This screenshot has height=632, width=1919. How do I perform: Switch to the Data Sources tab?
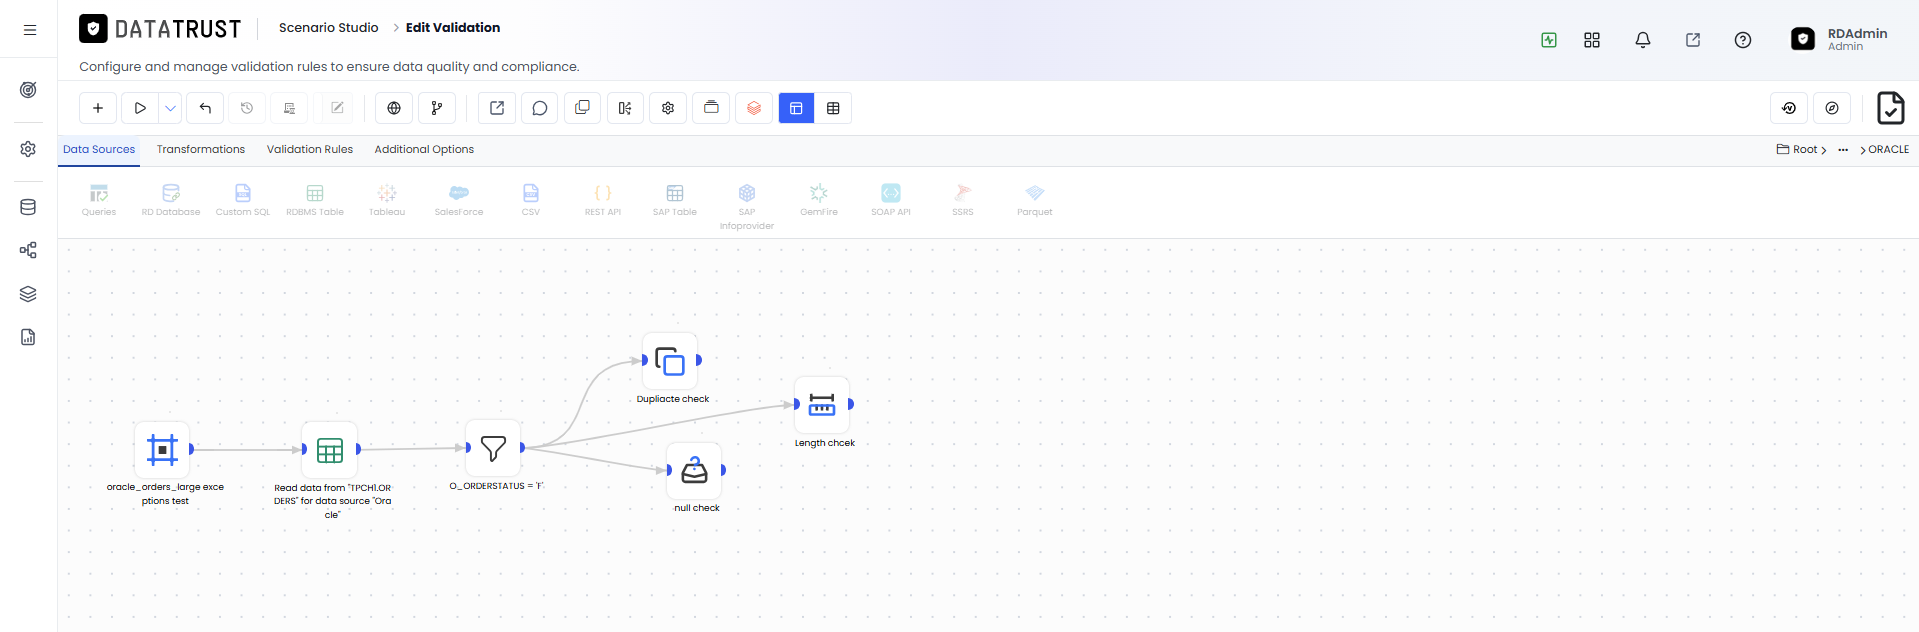(x=99, y=149)
